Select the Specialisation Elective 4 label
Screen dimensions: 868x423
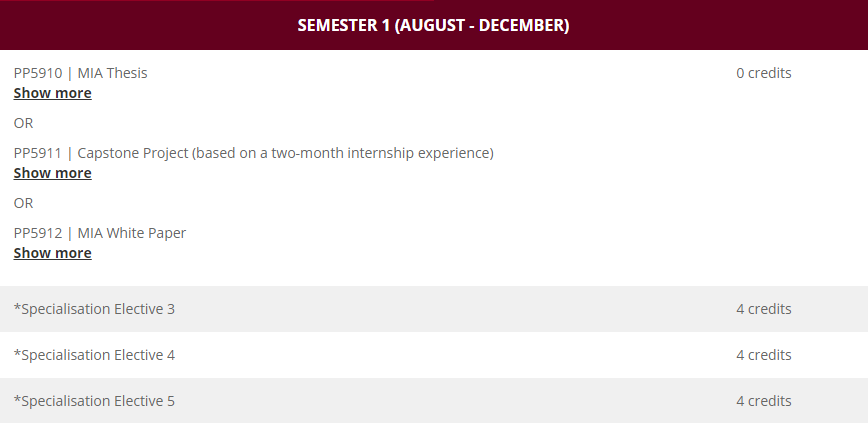[x=98, y=355]
